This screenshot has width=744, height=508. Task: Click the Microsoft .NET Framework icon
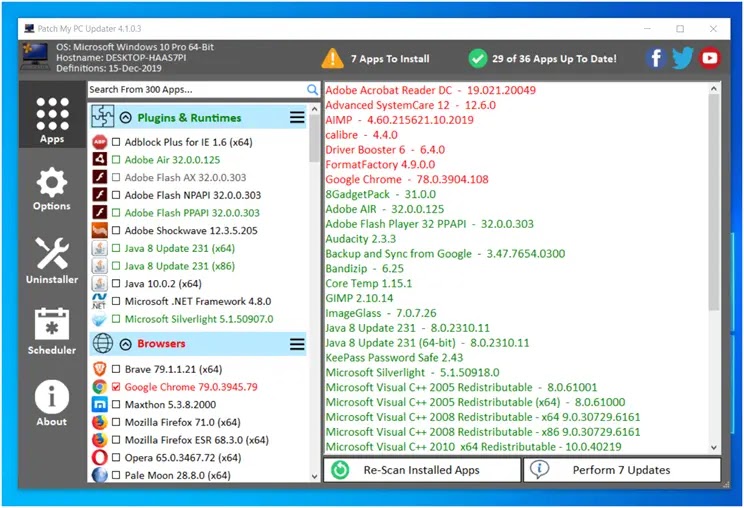(99, 301)
